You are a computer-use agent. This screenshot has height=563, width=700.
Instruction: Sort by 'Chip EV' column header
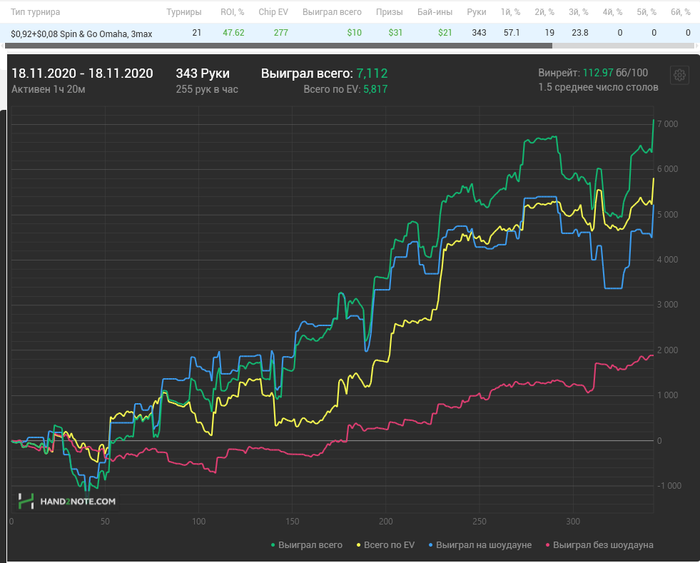point(273,12)
